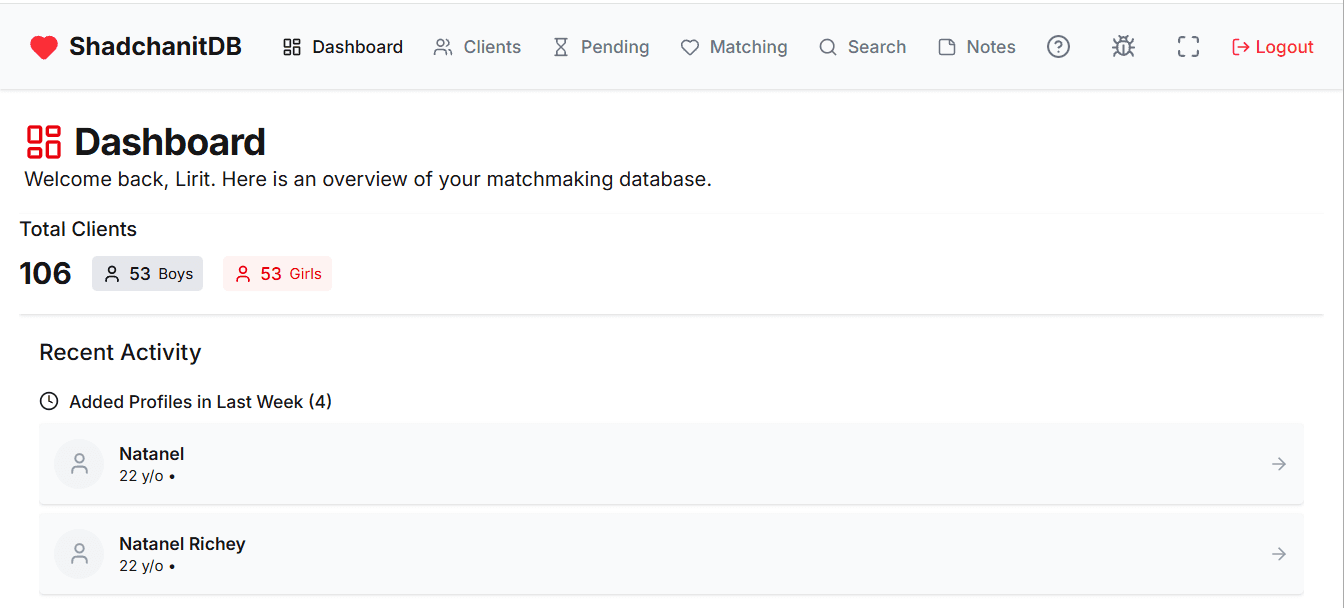
Task: Click the grid icon beside the Dashboard heading
Action: click(x=44, y=141)
